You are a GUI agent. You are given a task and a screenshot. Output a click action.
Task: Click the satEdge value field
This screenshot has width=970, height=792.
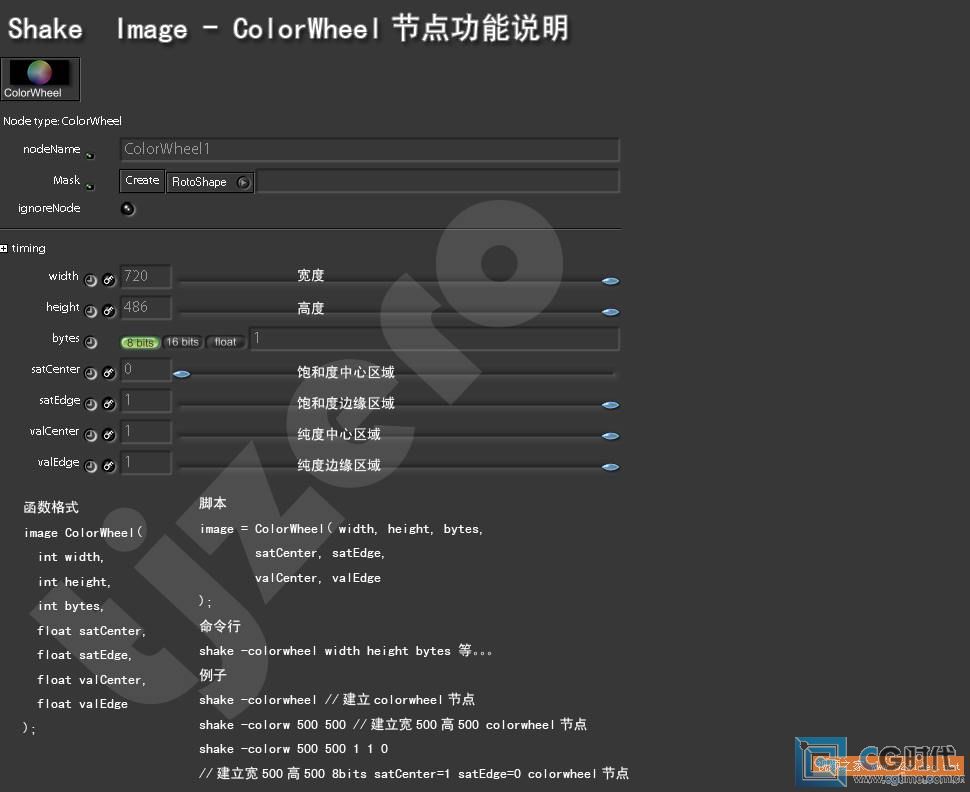tap(145, 400)
